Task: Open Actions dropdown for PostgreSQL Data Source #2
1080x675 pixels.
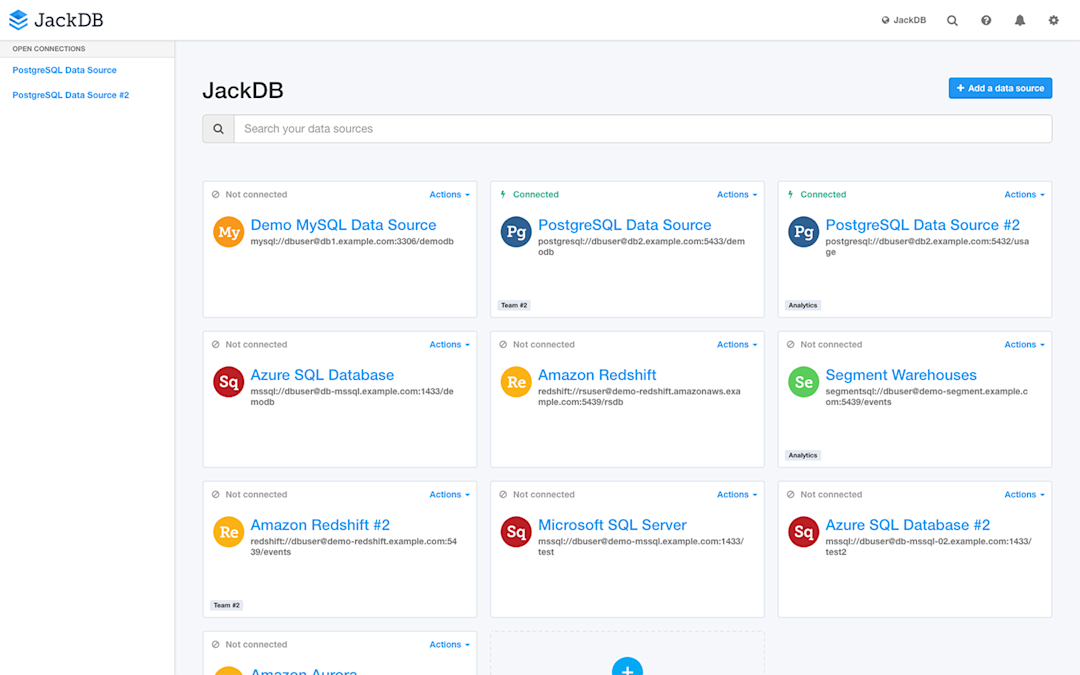Action: [1024, 195]
